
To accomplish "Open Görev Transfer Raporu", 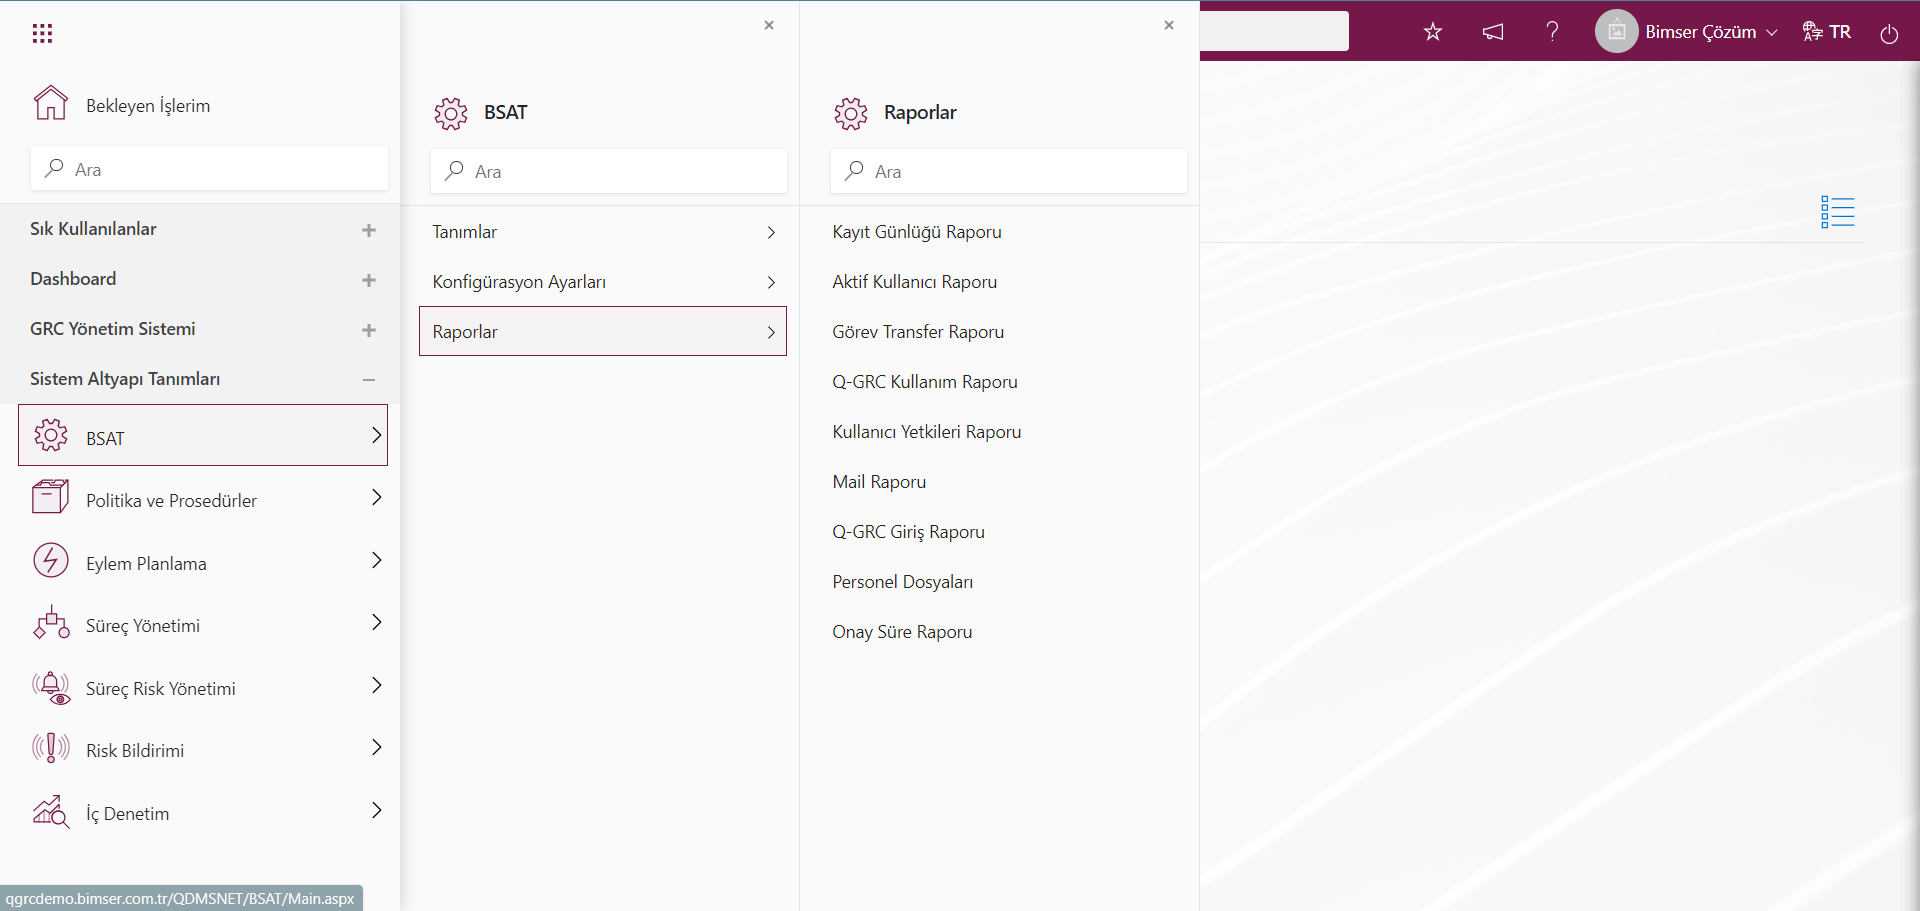I will (x=918, y=332).
